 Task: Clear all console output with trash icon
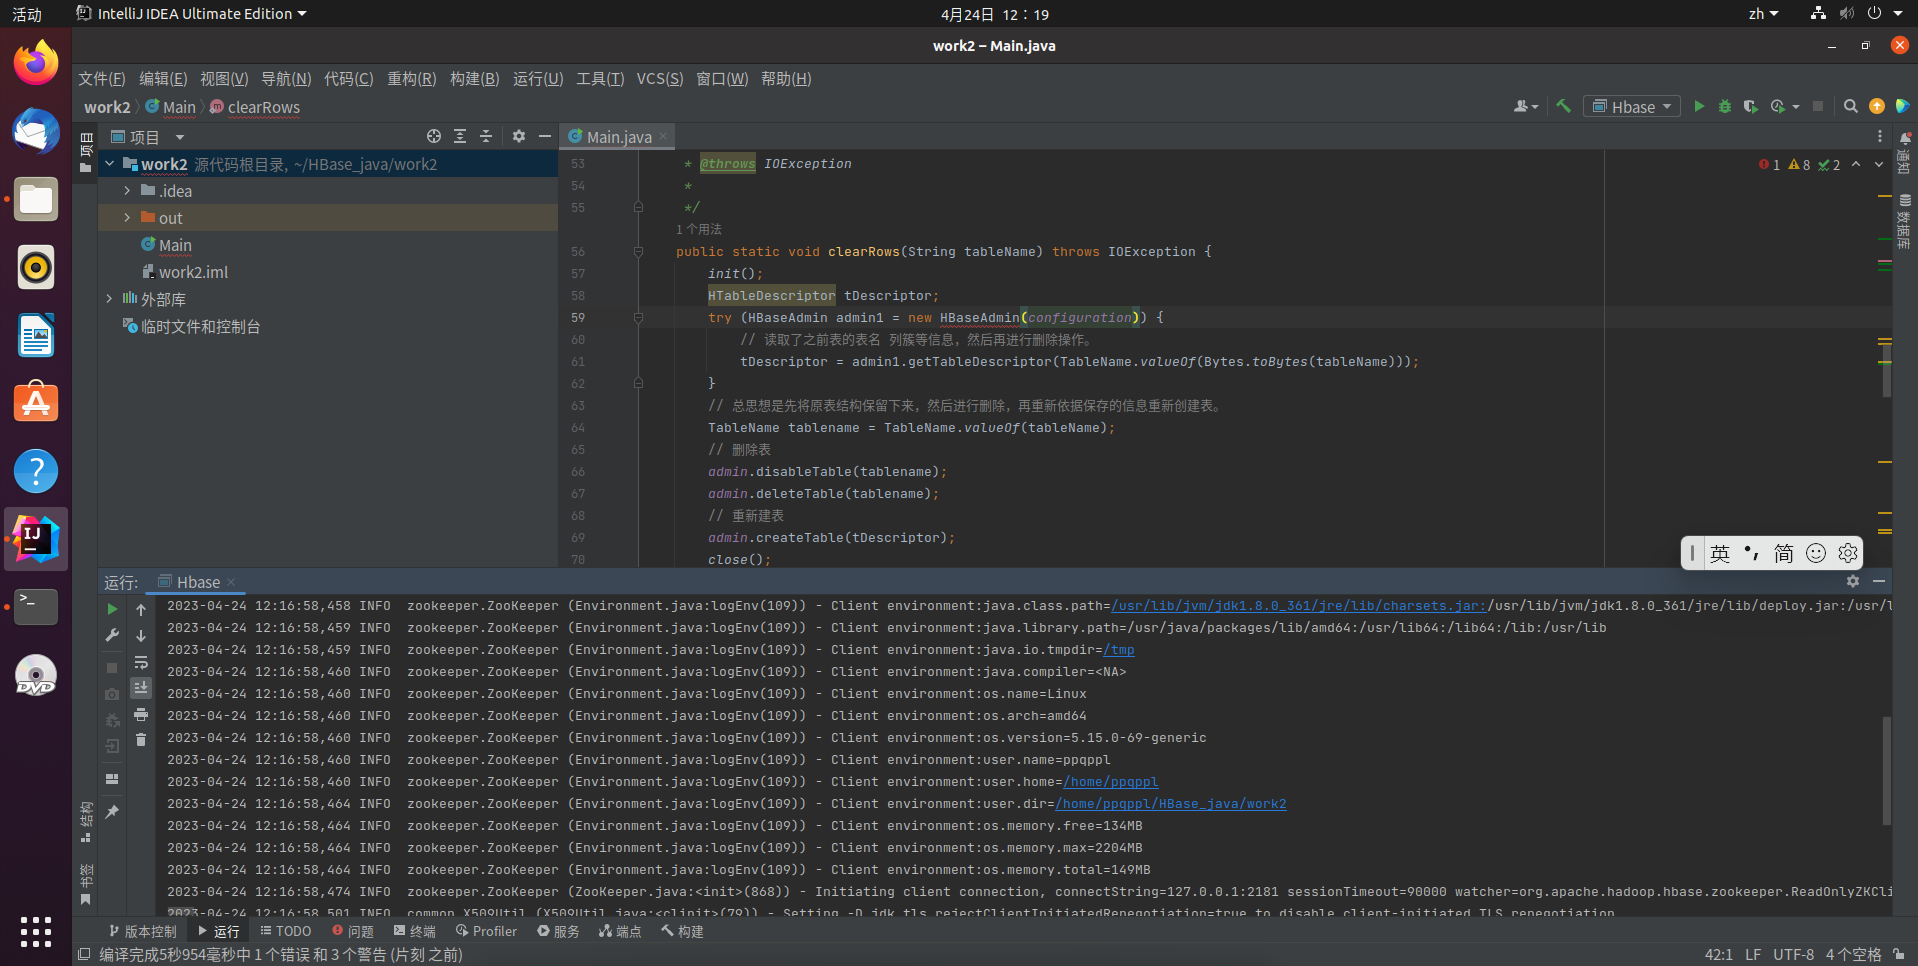(x=141, y=740)
